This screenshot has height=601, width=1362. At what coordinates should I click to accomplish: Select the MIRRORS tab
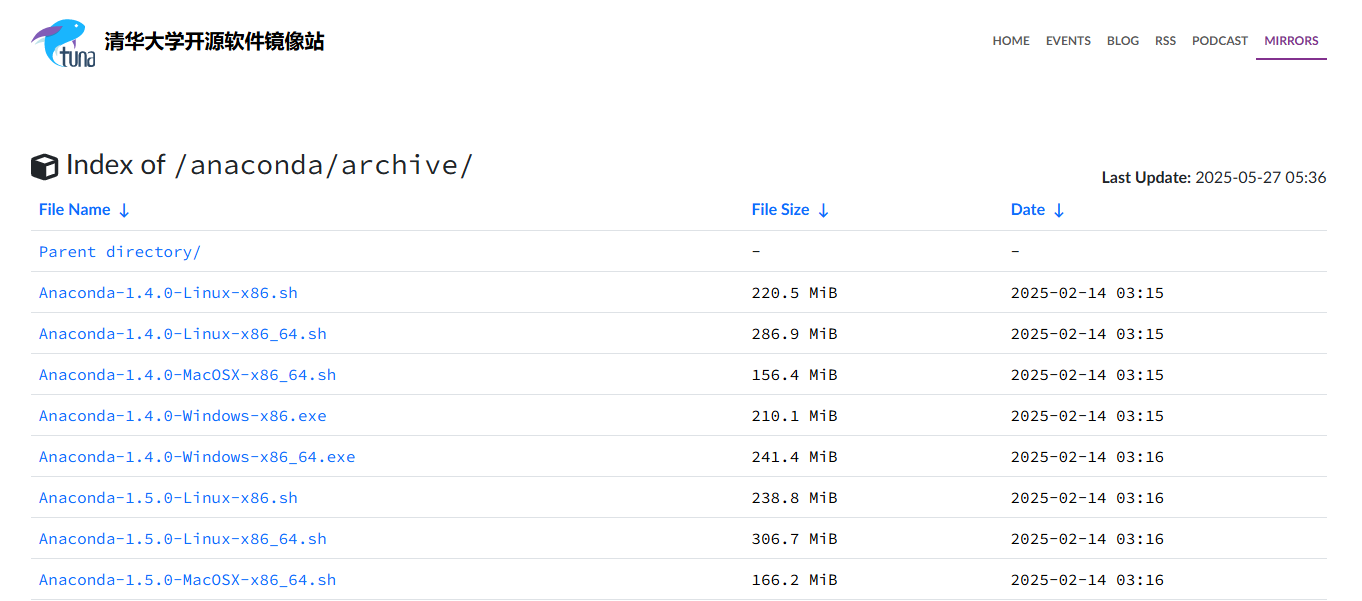tap(1291, 41)
